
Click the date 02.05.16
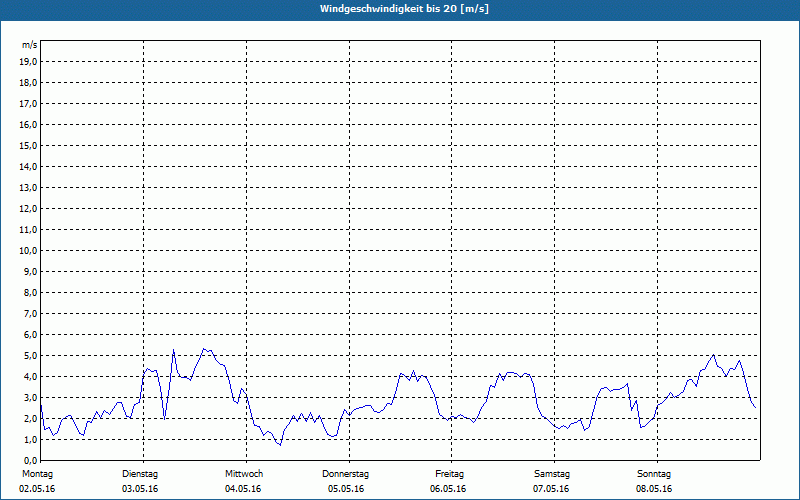[37, 489]
